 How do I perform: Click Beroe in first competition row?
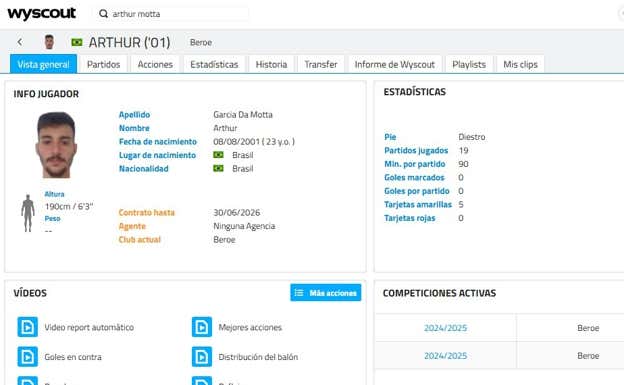588,328
